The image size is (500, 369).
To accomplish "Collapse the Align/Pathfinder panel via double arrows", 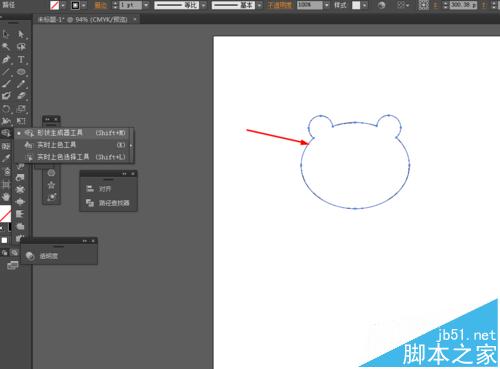I will point(124,174).
